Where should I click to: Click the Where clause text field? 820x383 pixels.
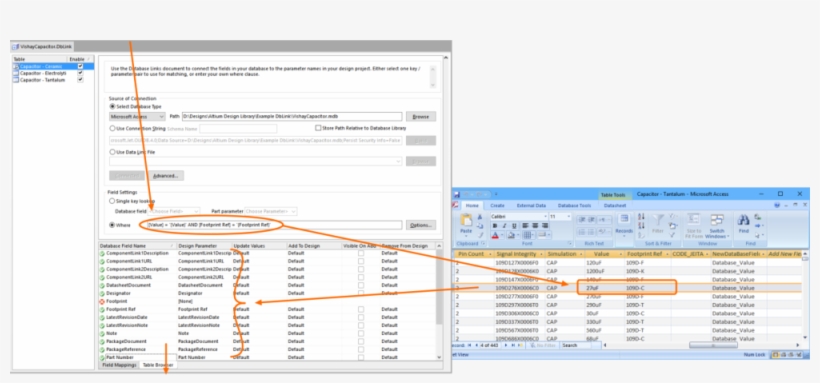(274, 225)
